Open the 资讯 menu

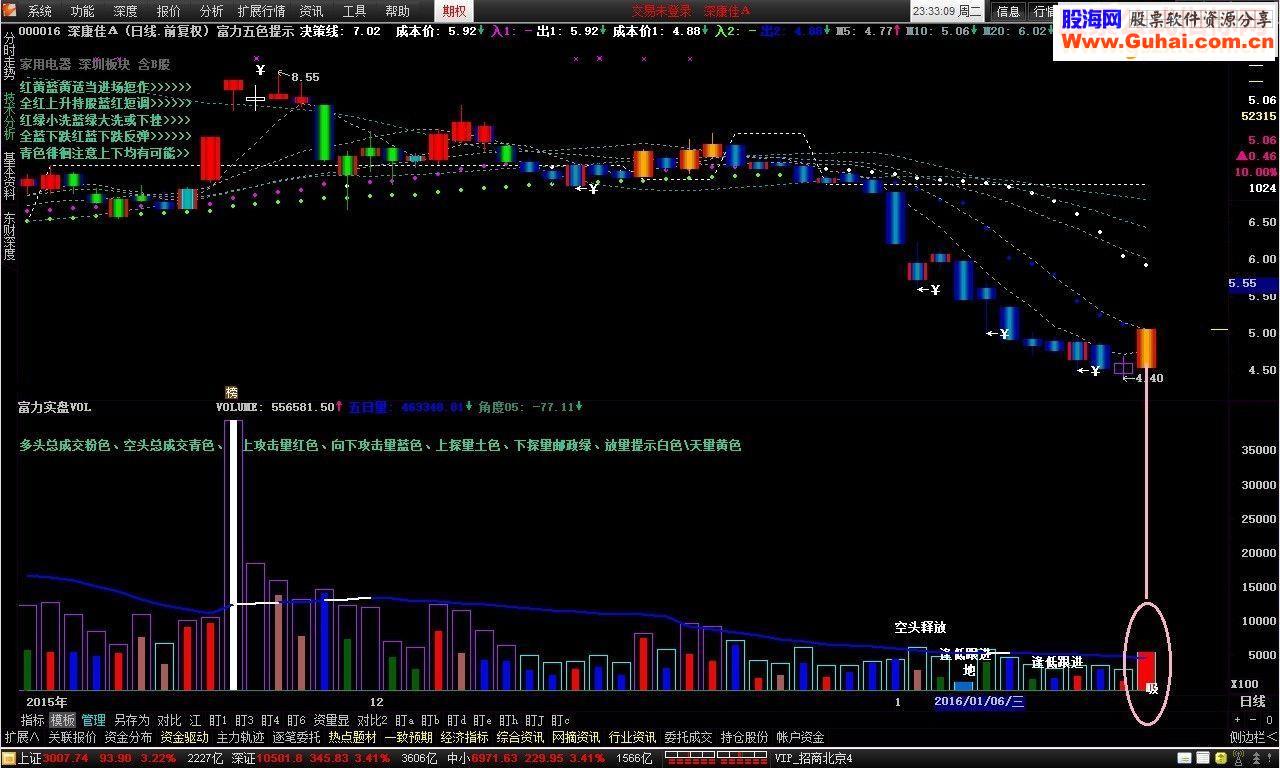(x=311, y=11)
